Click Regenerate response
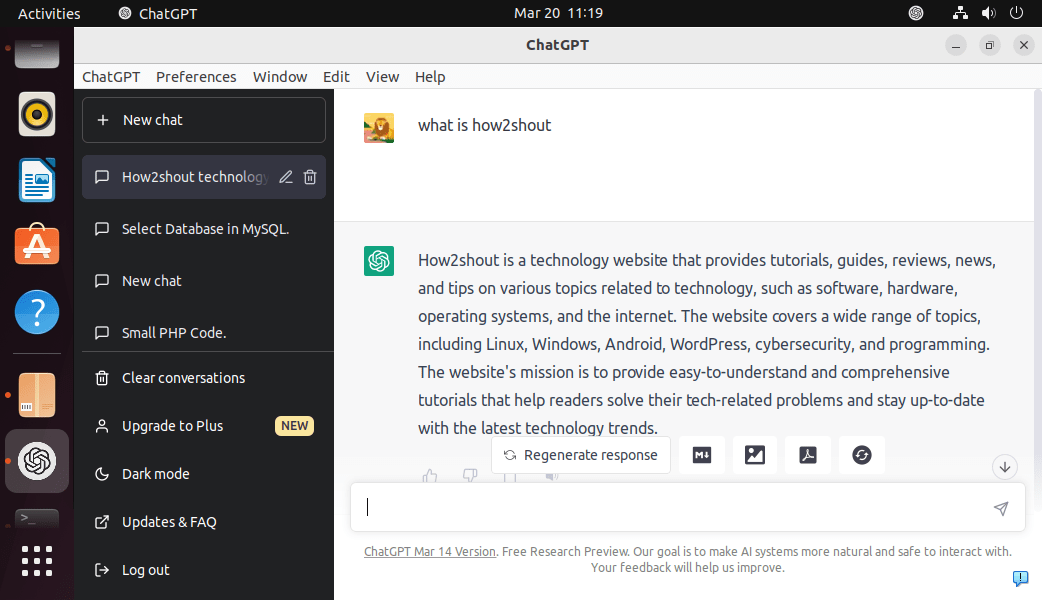 (581, 454)
